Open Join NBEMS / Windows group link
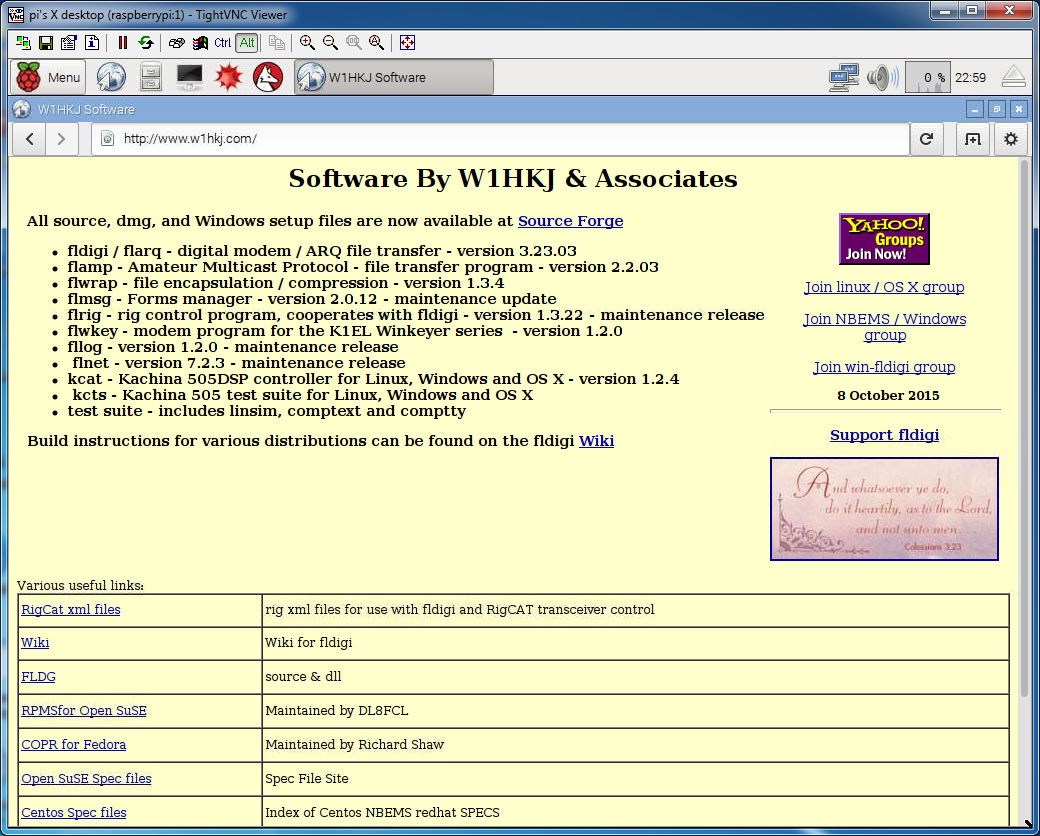 click(x=884, y=327)
